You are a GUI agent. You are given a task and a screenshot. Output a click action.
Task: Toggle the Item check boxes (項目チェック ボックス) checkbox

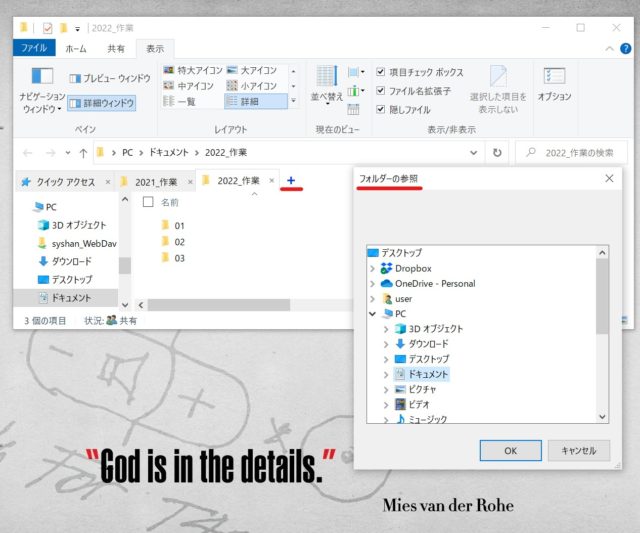point(381,72)
